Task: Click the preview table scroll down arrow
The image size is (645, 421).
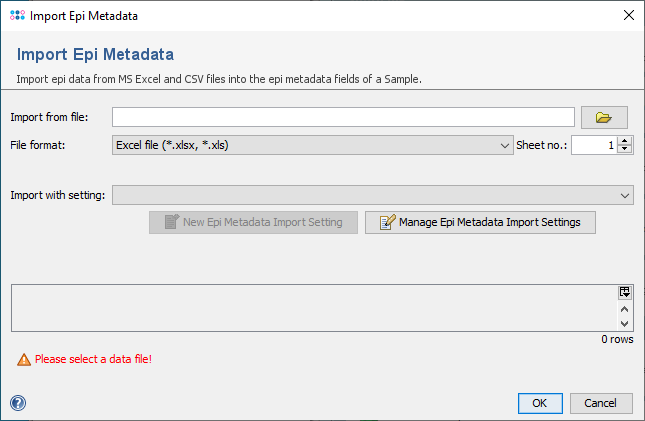Action: coord(625,323)
